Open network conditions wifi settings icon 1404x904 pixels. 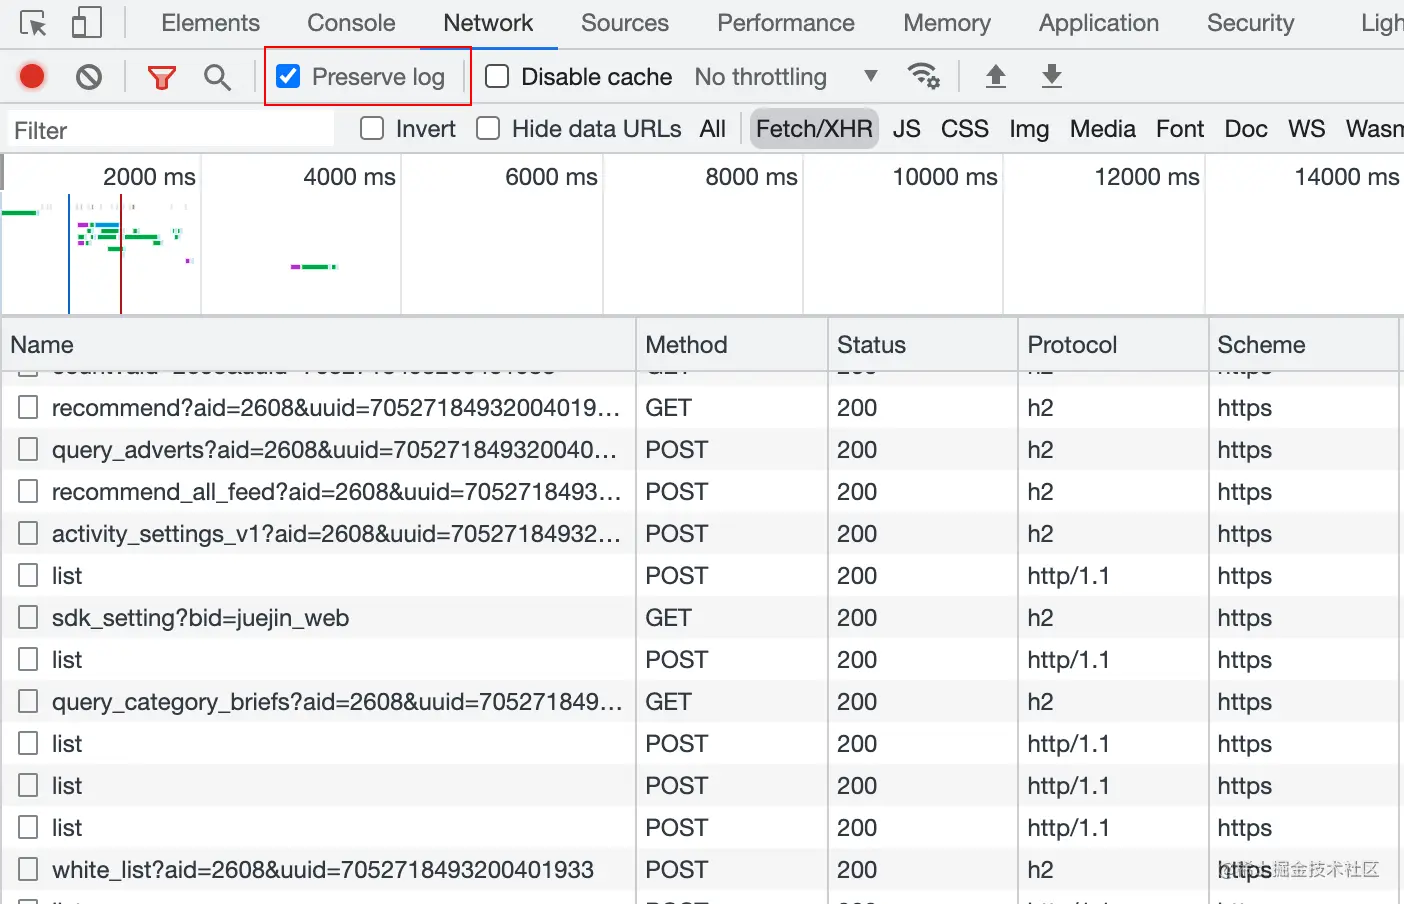pos(922,76)
